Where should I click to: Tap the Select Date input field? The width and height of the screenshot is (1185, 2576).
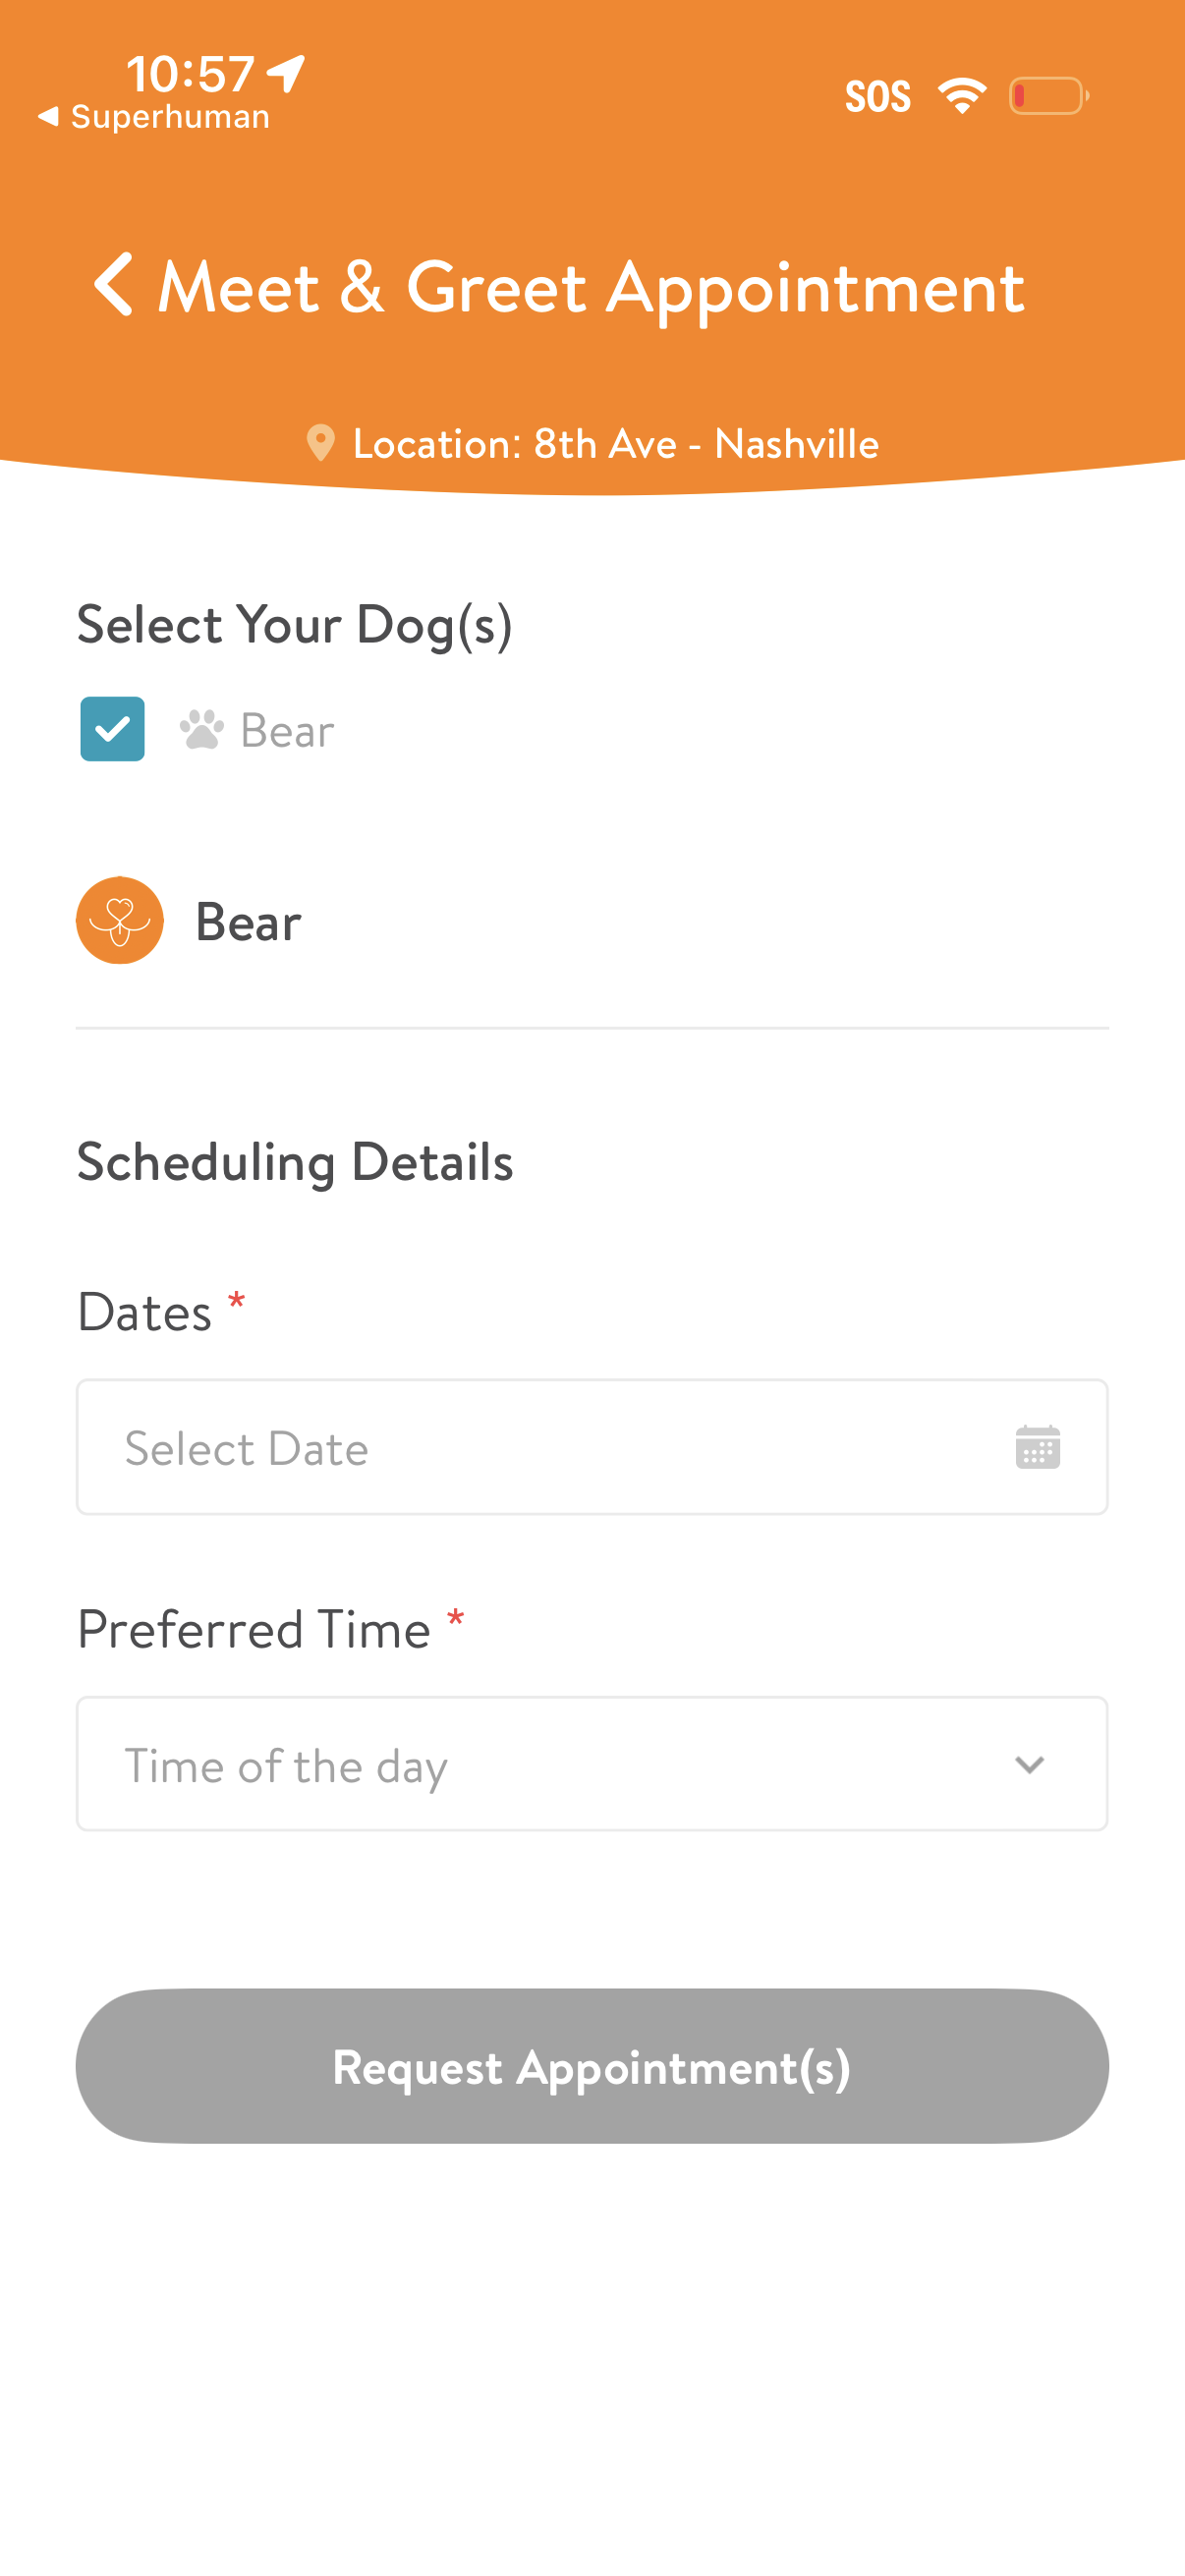(540, 1447)
